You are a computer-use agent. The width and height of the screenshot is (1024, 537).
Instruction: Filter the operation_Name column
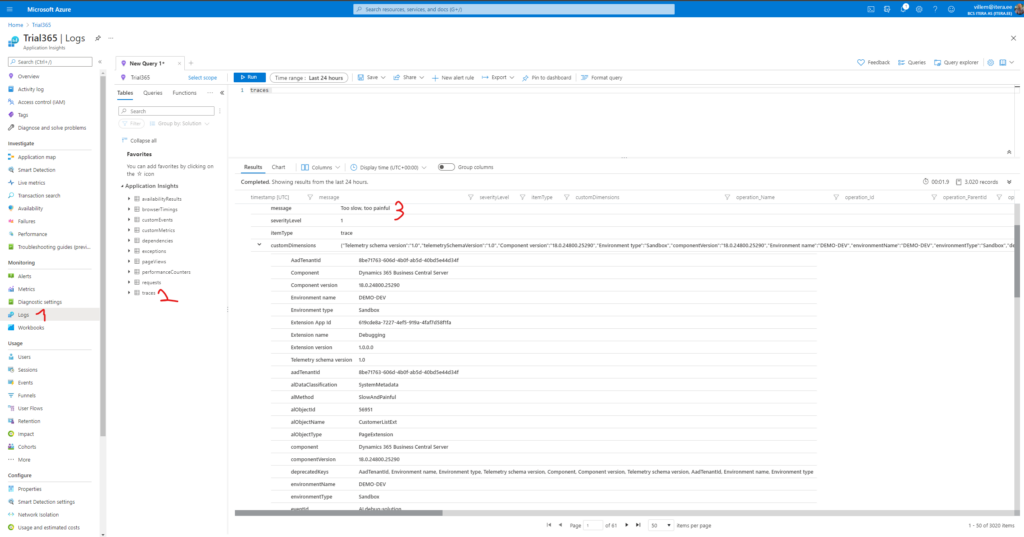pos(836,197)
